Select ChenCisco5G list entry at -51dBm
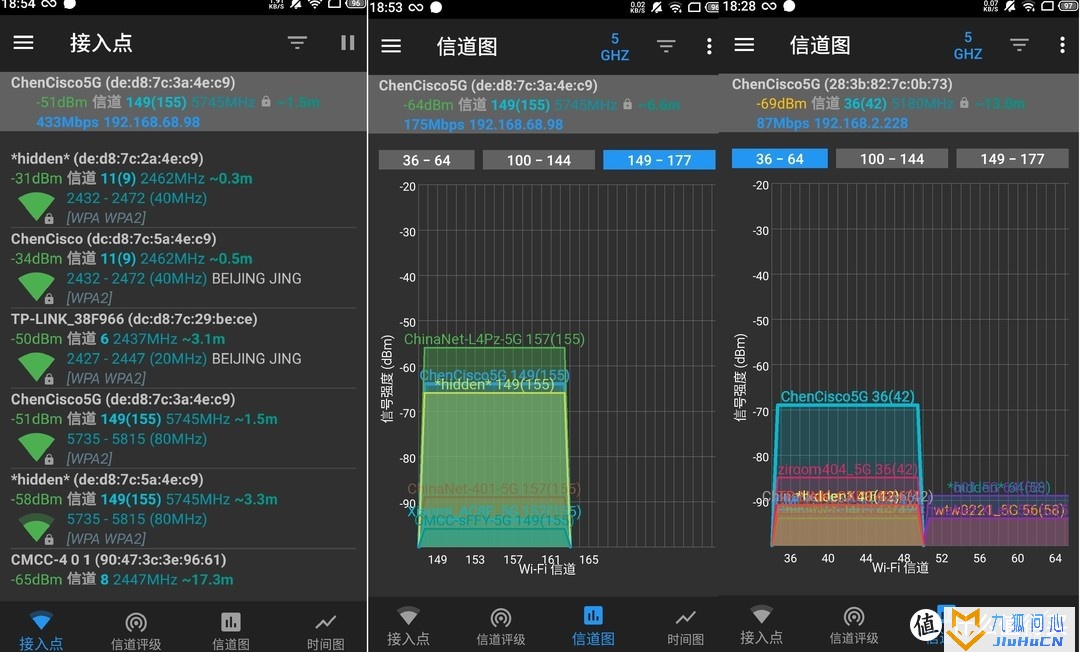Screen dimensions: 1080x652 pos(183,428)
